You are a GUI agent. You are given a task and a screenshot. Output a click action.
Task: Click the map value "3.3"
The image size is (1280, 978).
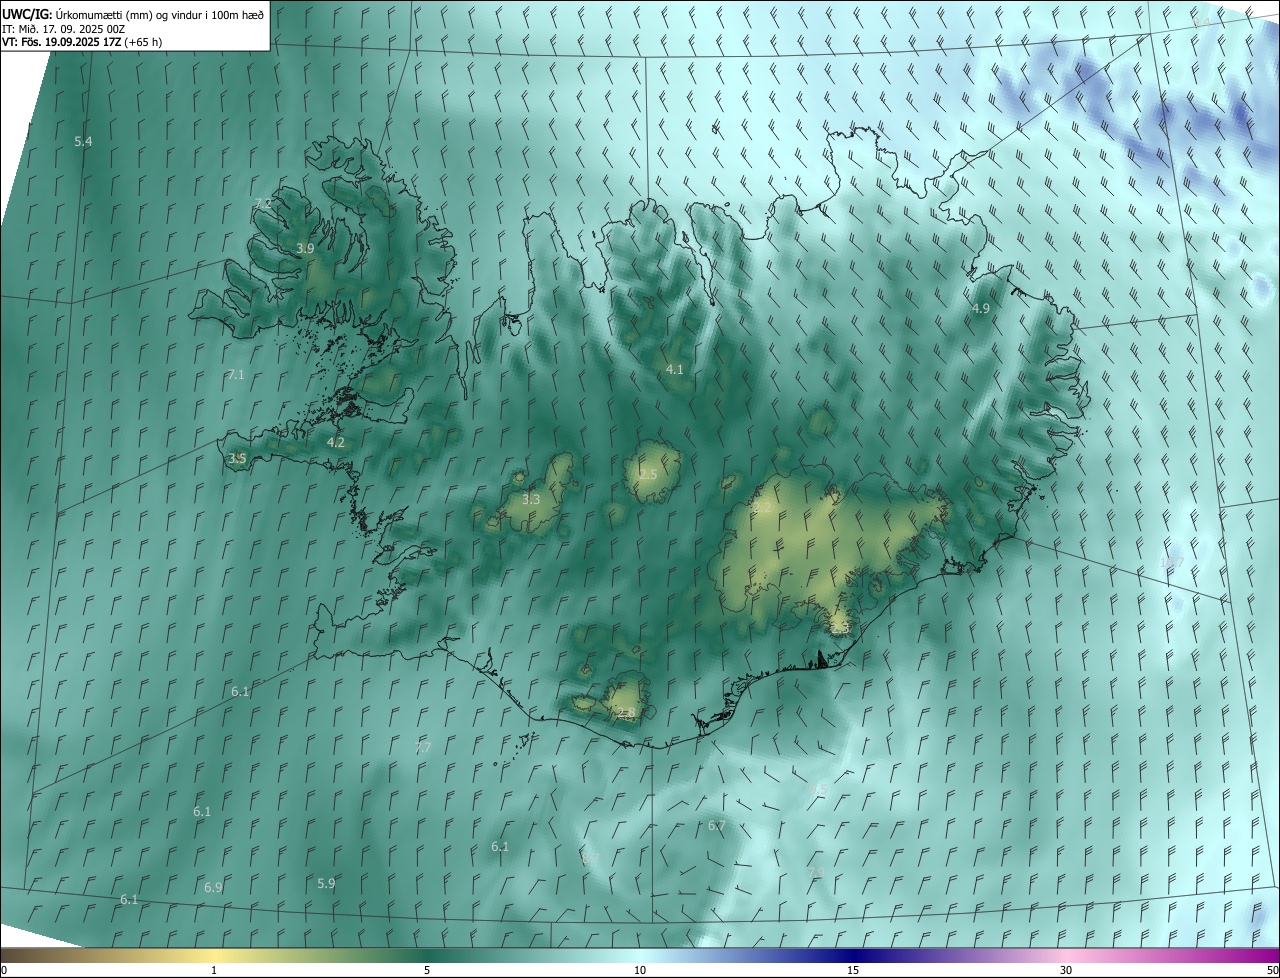pyautogui.click(x=531, y=499)
